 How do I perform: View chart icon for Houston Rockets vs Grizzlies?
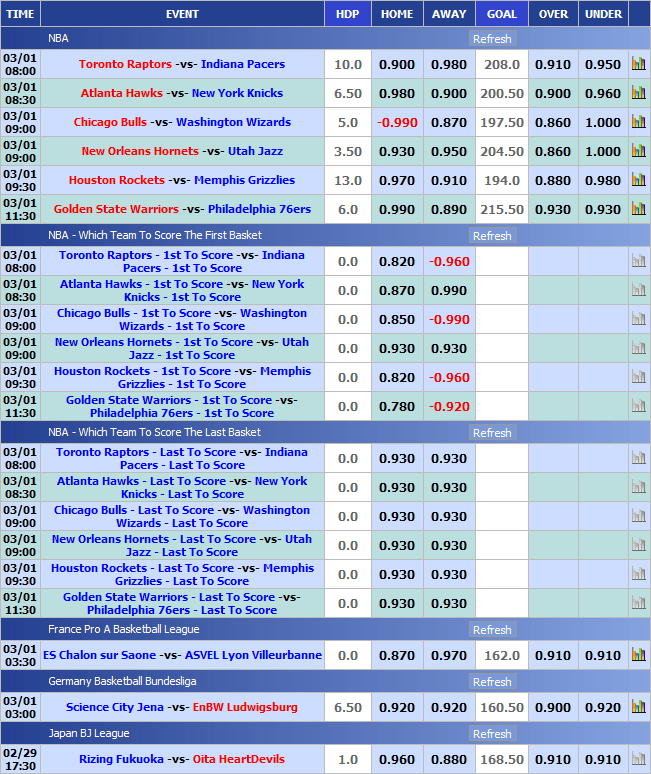pyautogui.click(x=638, y=180)
